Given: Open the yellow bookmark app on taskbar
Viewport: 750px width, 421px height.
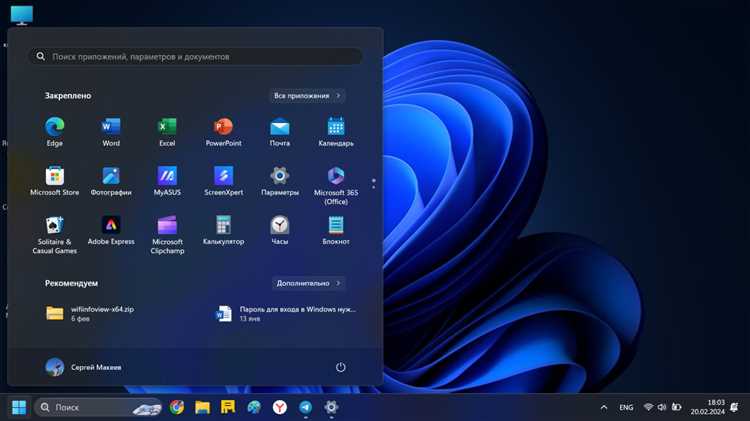Looking at the screenshot, I should pyautogui.click(x=228, y=407).
